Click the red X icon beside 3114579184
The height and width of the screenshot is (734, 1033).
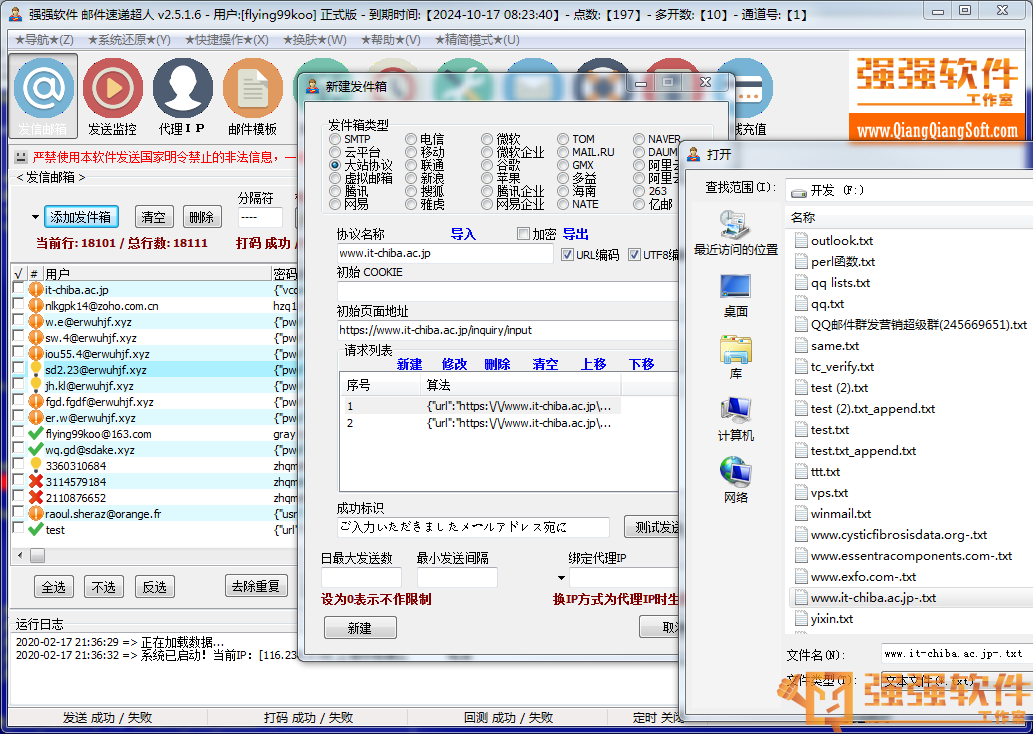pos(36,482)
